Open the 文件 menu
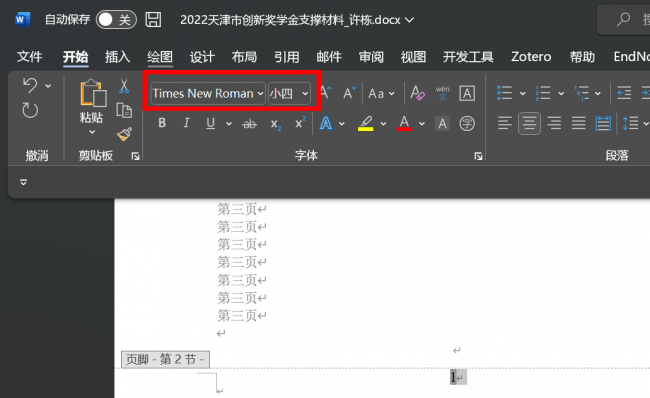 (x=29, y=56)
